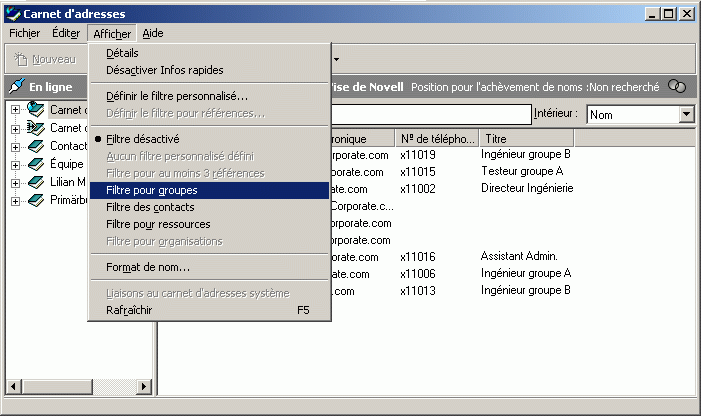Open the Aide menu

(153, 34)
